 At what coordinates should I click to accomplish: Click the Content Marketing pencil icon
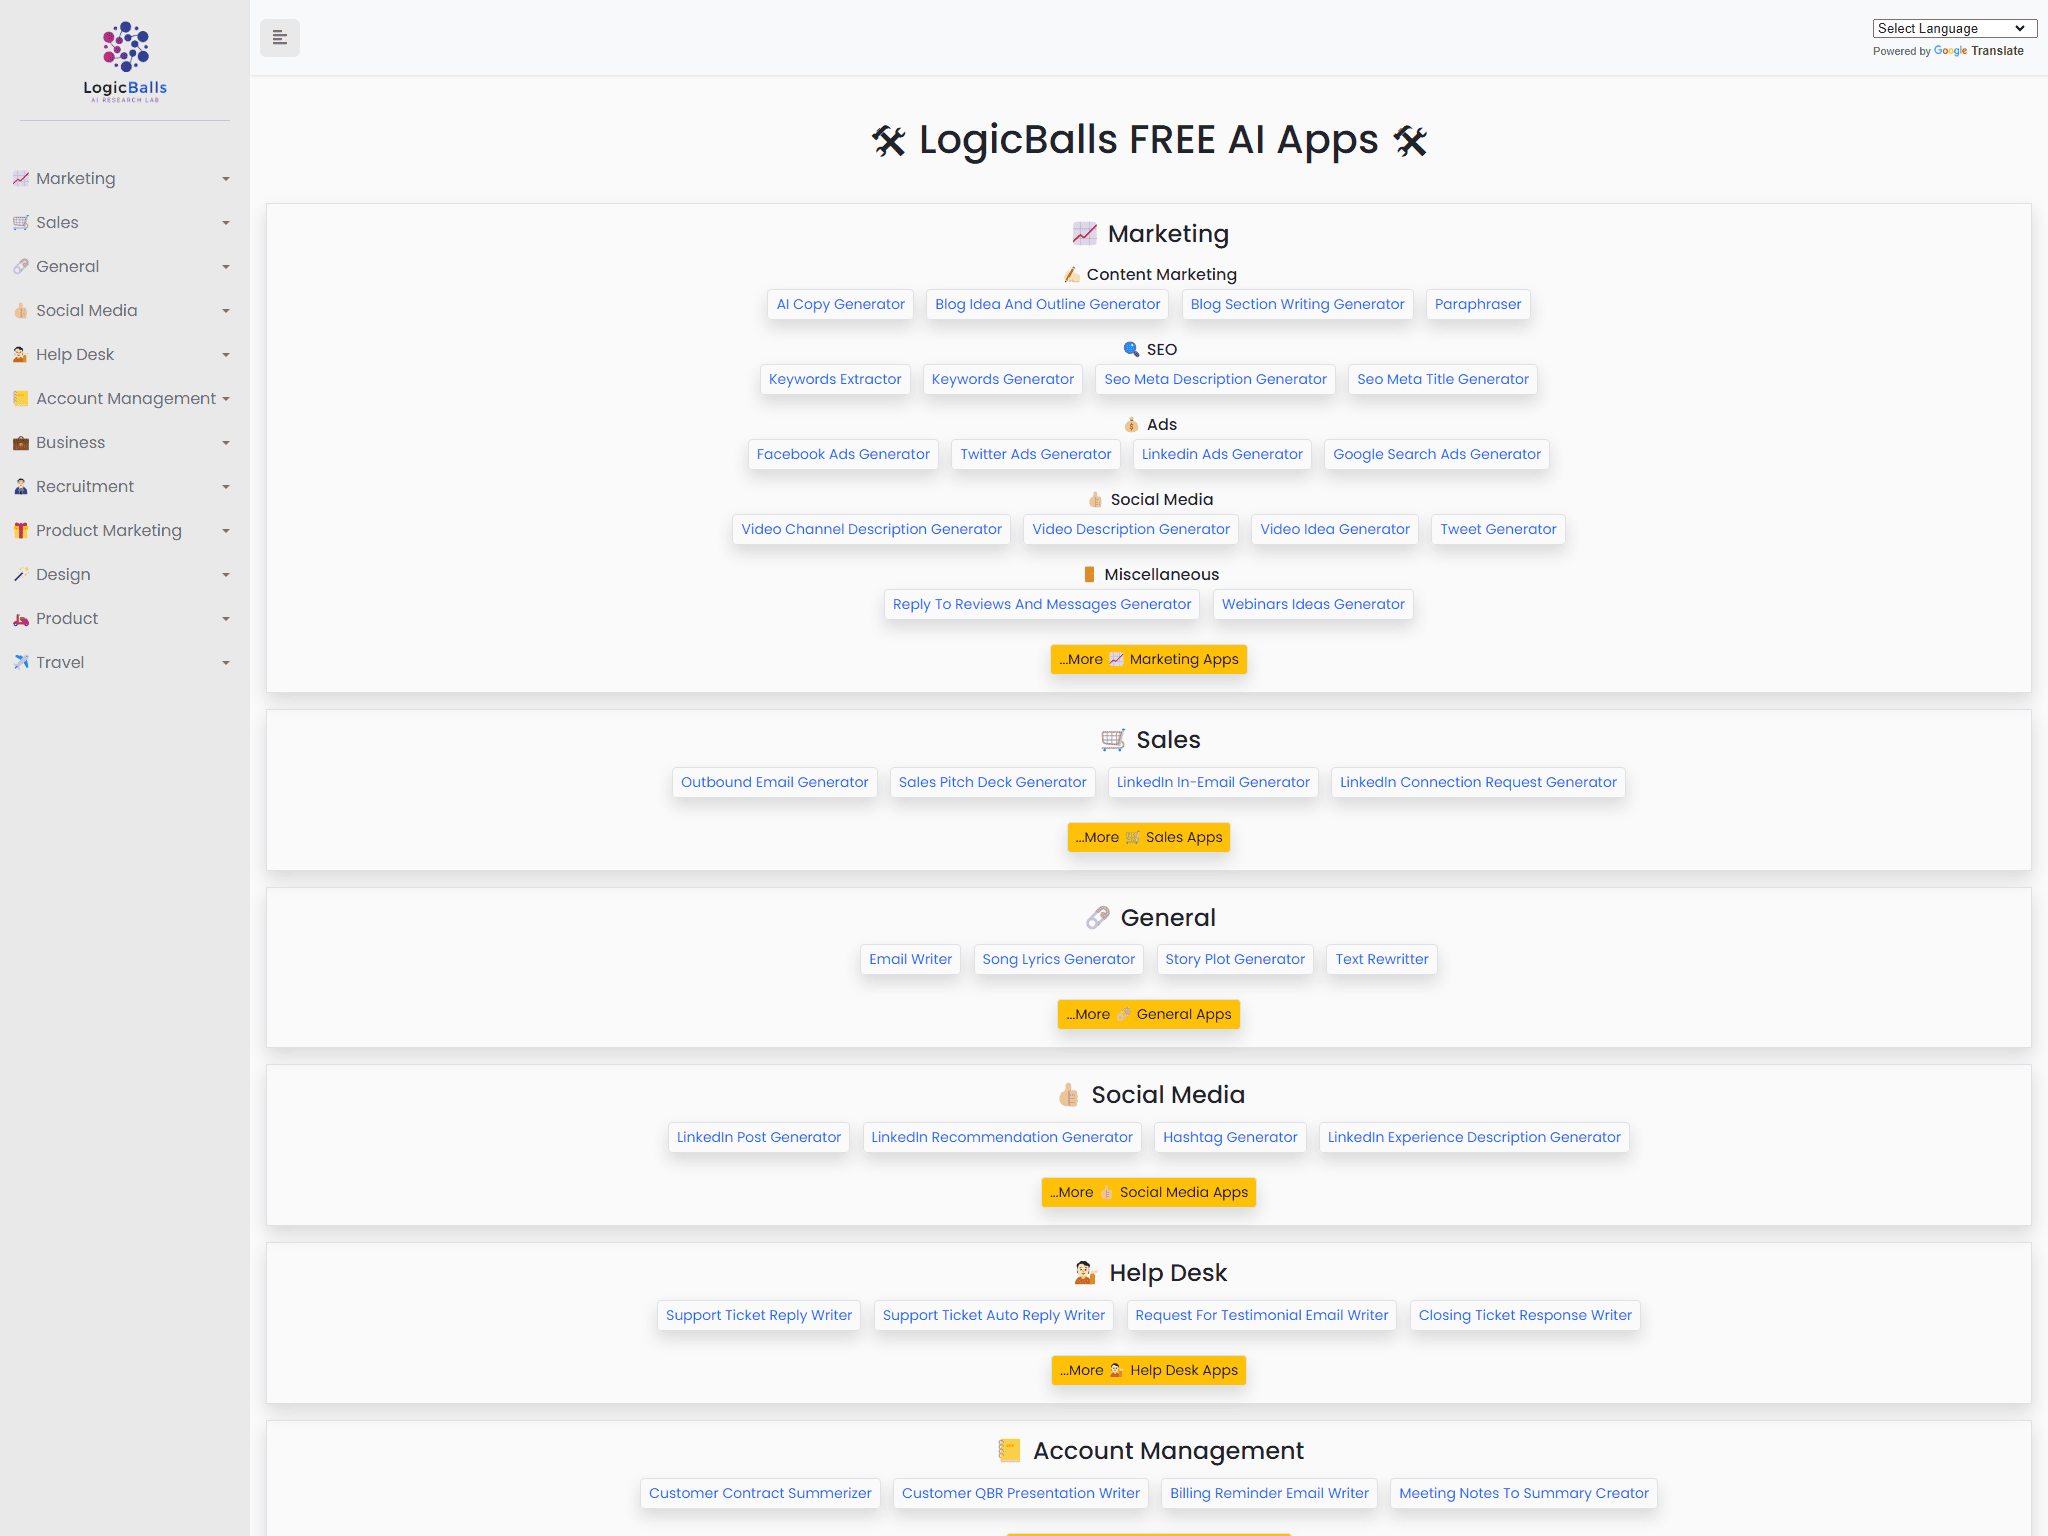tap(1072, 275)
